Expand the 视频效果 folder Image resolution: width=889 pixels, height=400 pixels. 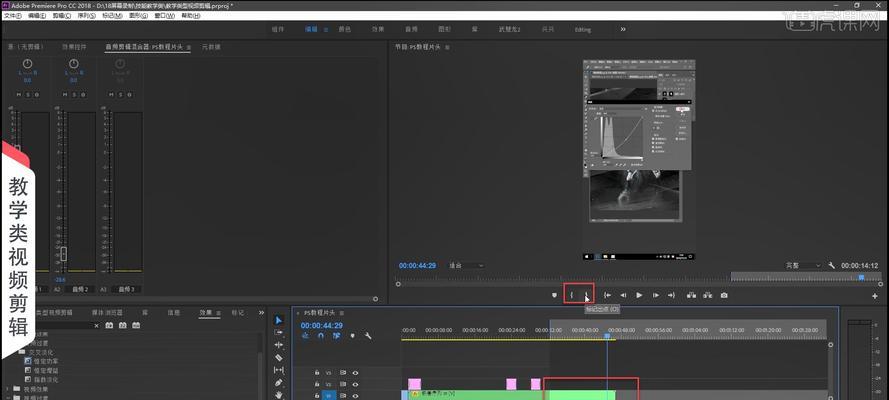pos(7,389)
